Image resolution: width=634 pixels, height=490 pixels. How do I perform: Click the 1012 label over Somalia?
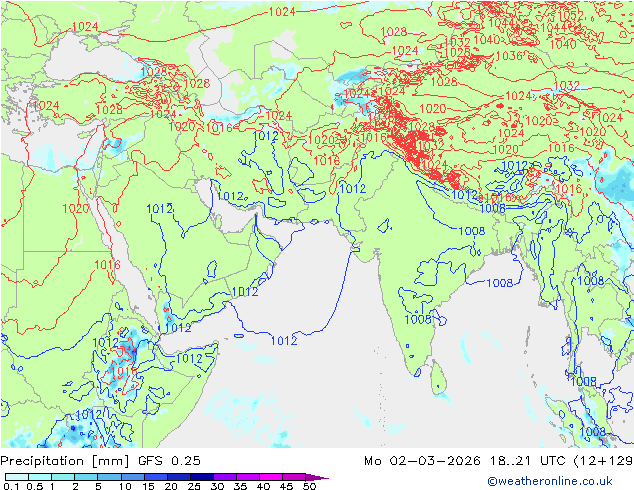click(190, 358)
